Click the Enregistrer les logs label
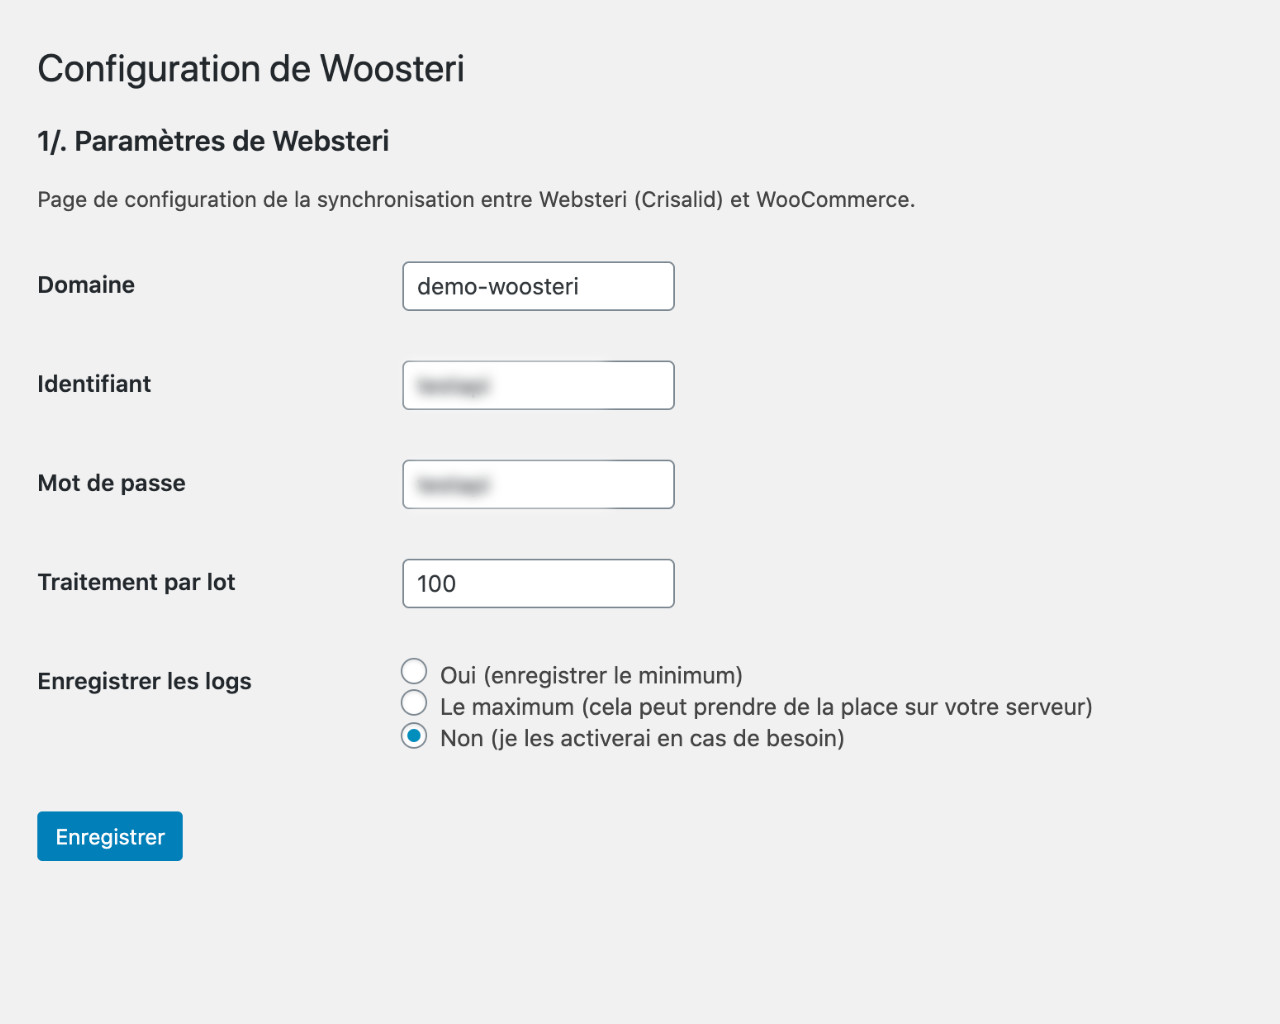This screenshot has width=1280, height=1024. [144, 681]
